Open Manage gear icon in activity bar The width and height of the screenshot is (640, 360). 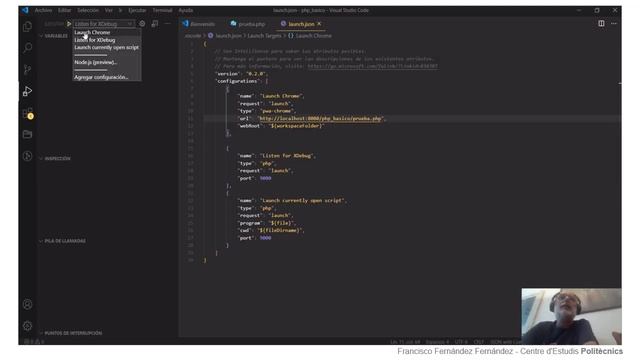point(27,326)
